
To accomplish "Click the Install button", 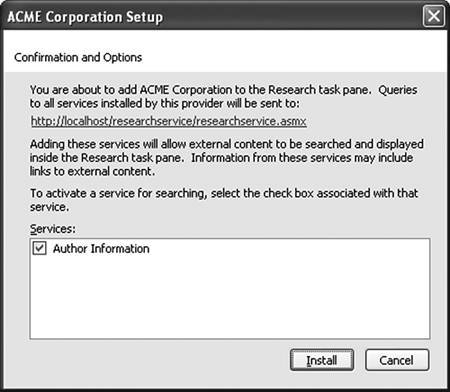I will (322, 360).
